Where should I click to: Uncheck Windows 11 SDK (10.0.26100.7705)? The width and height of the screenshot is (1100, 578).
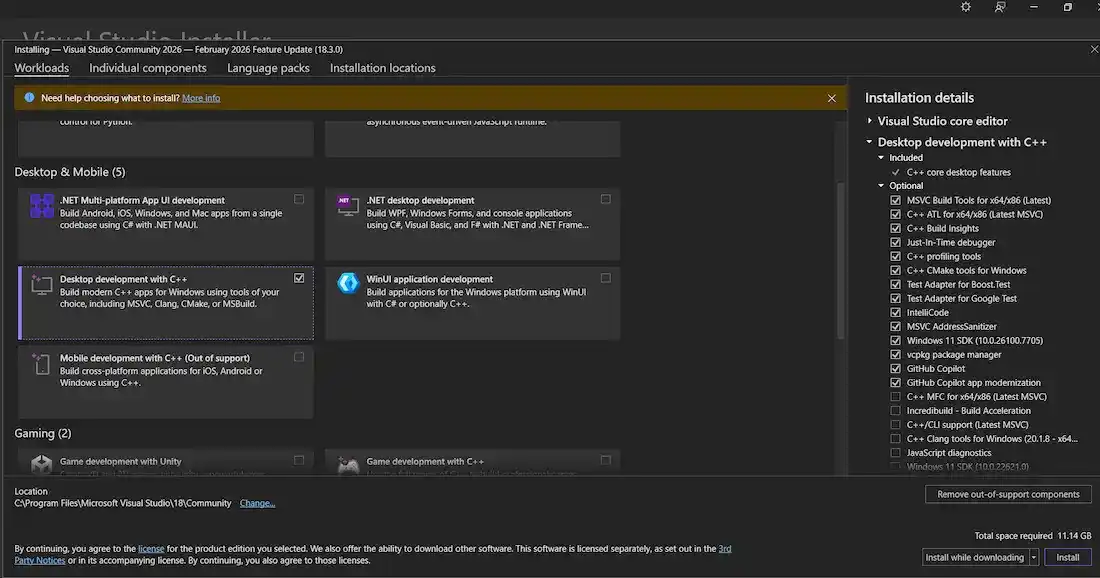click(895, 340)
